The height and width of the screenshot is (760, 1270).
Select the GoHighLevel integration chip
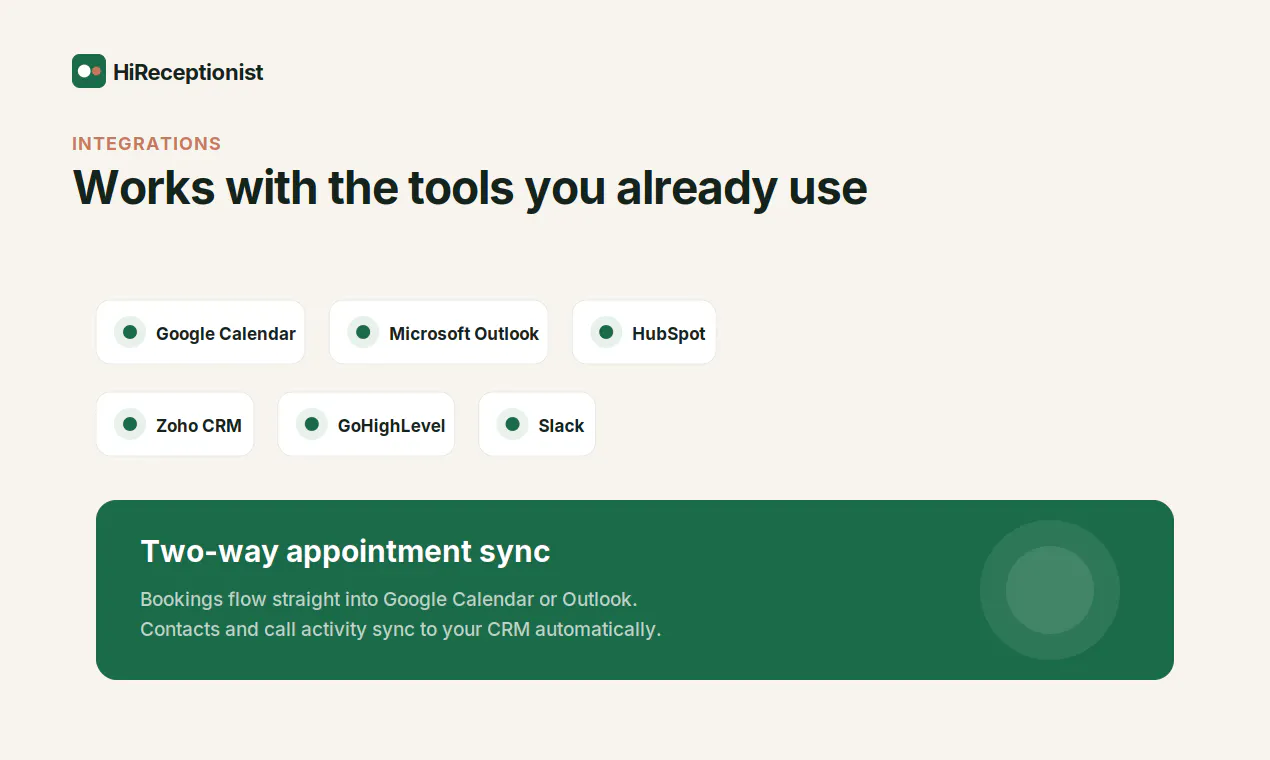pos(366,424)
